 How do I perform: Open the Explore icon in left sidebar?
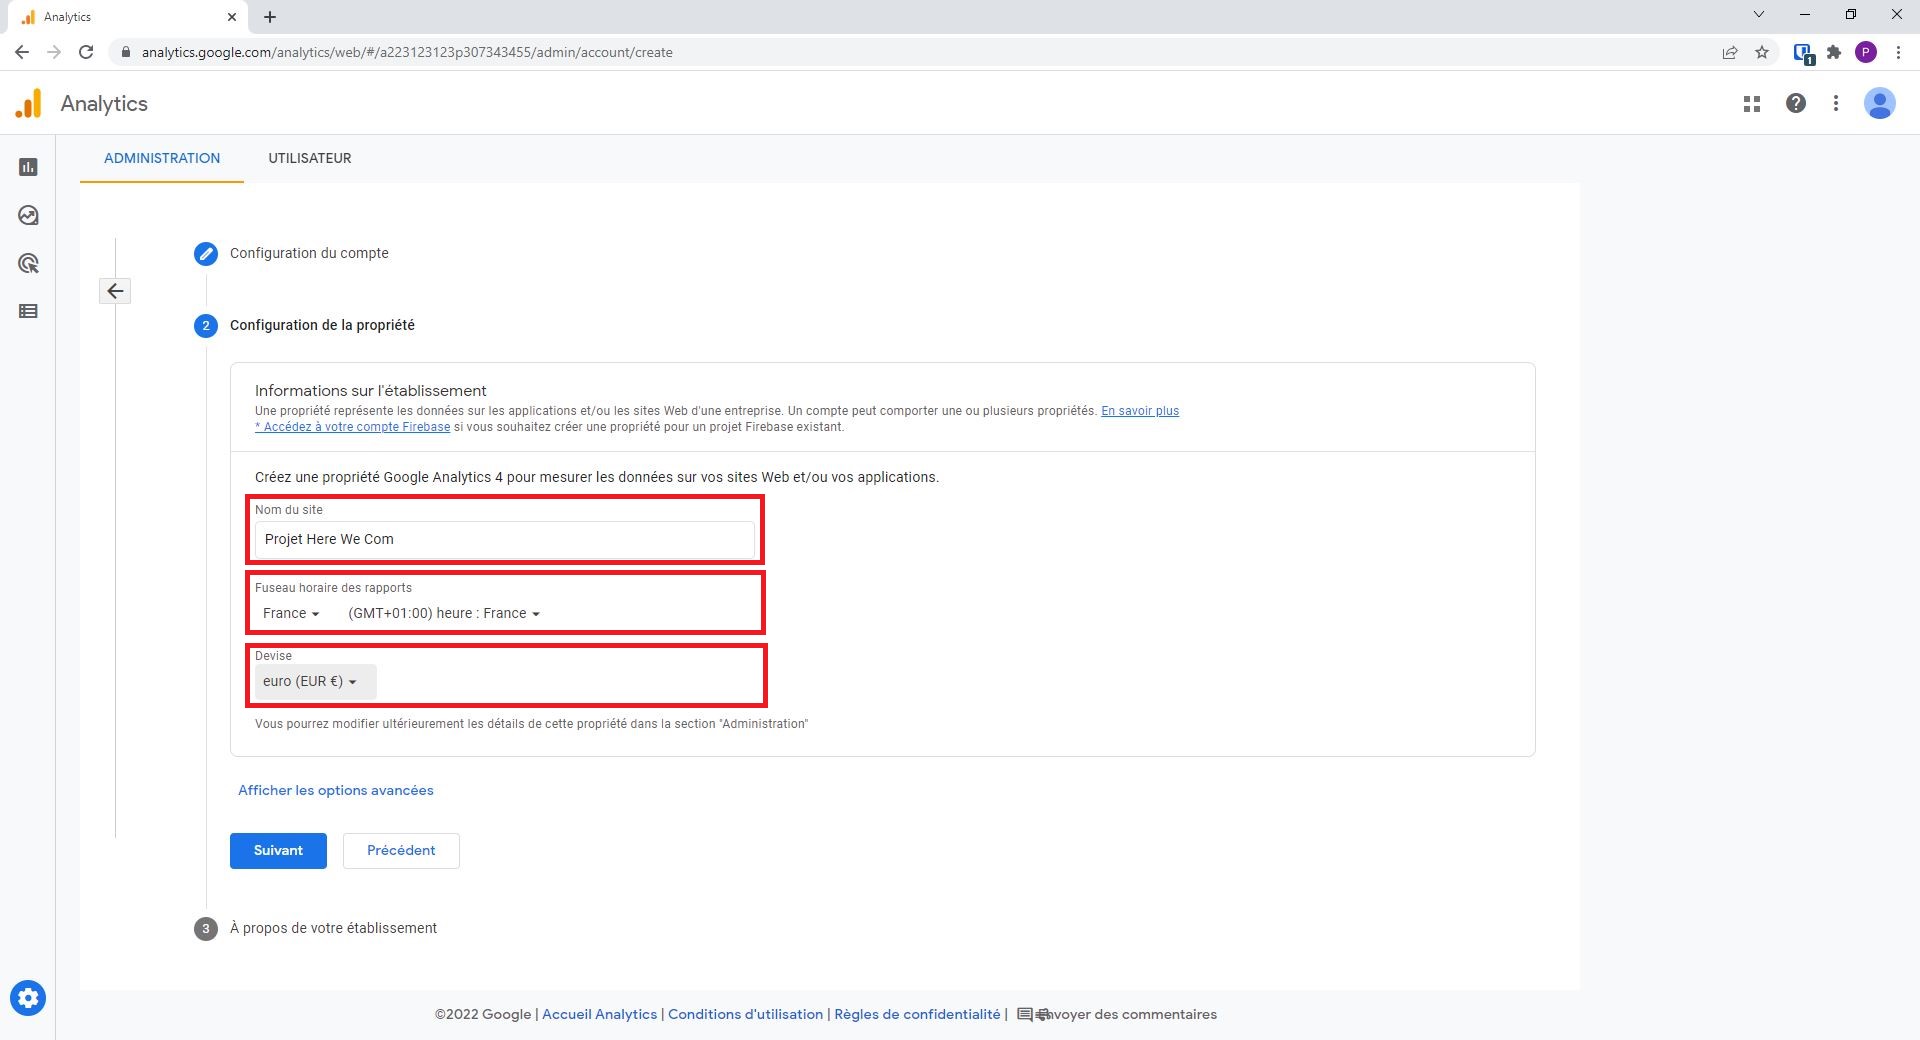(28, 215)
